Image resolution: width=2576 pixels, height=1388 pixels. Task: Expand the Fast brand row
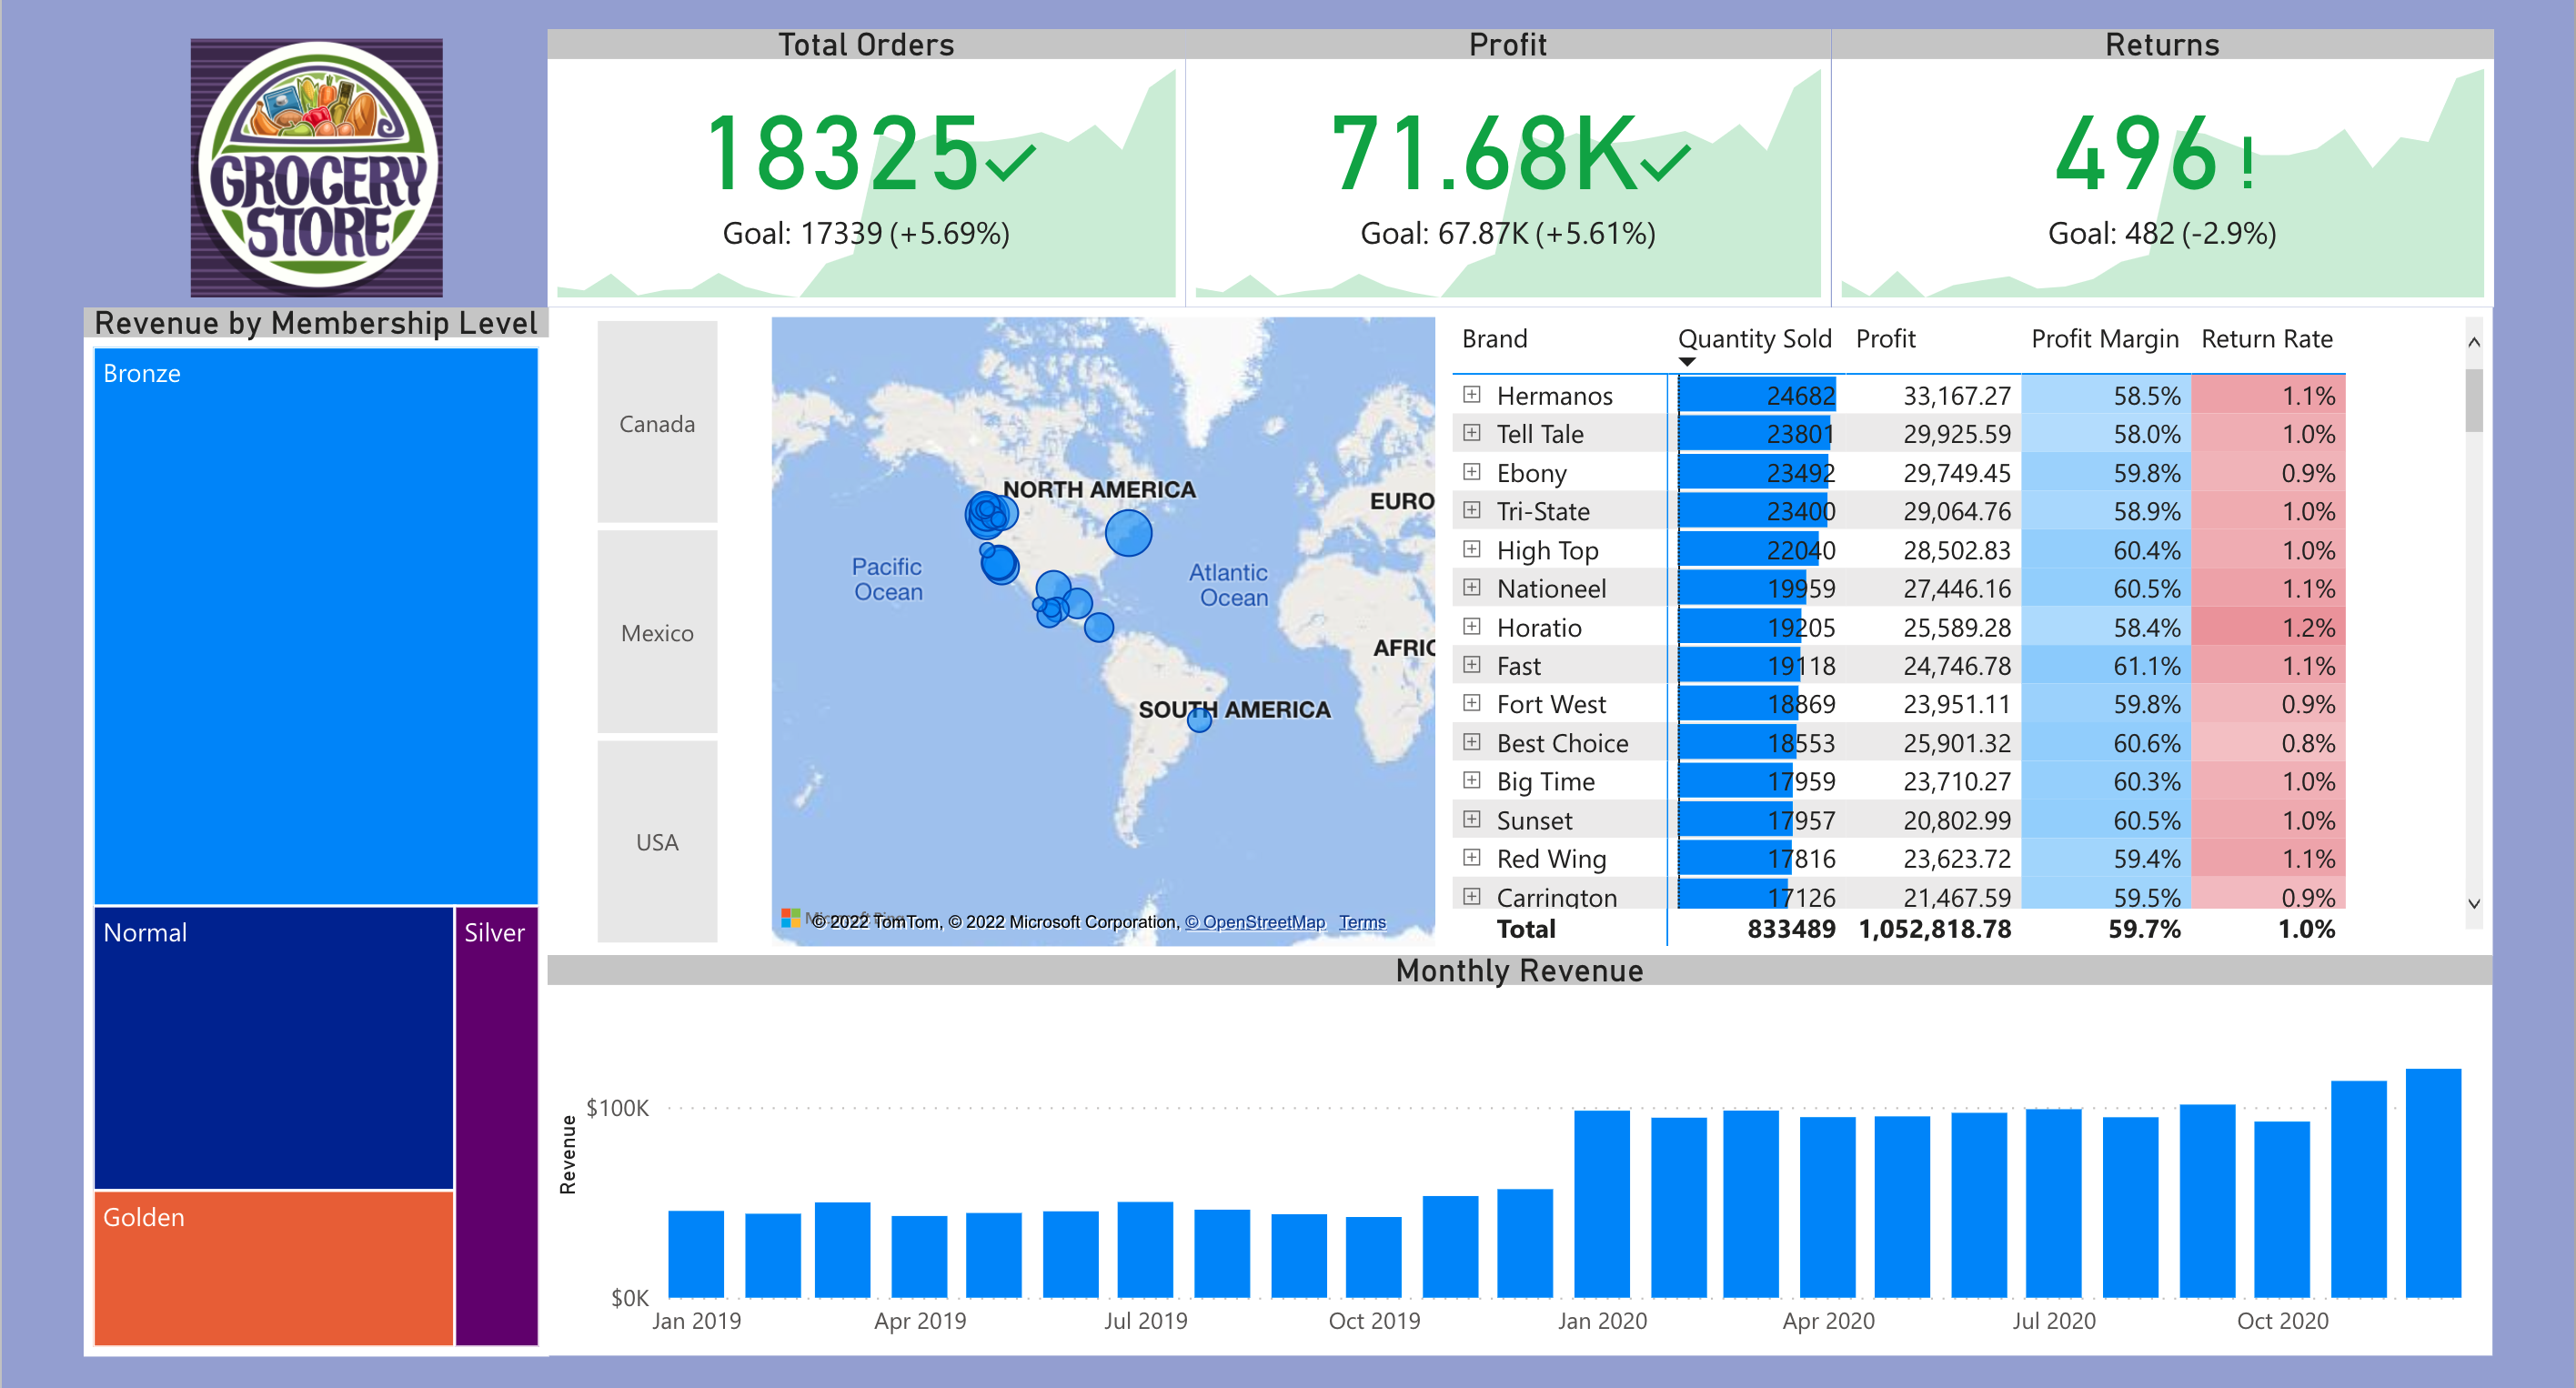coord(1471,665)
